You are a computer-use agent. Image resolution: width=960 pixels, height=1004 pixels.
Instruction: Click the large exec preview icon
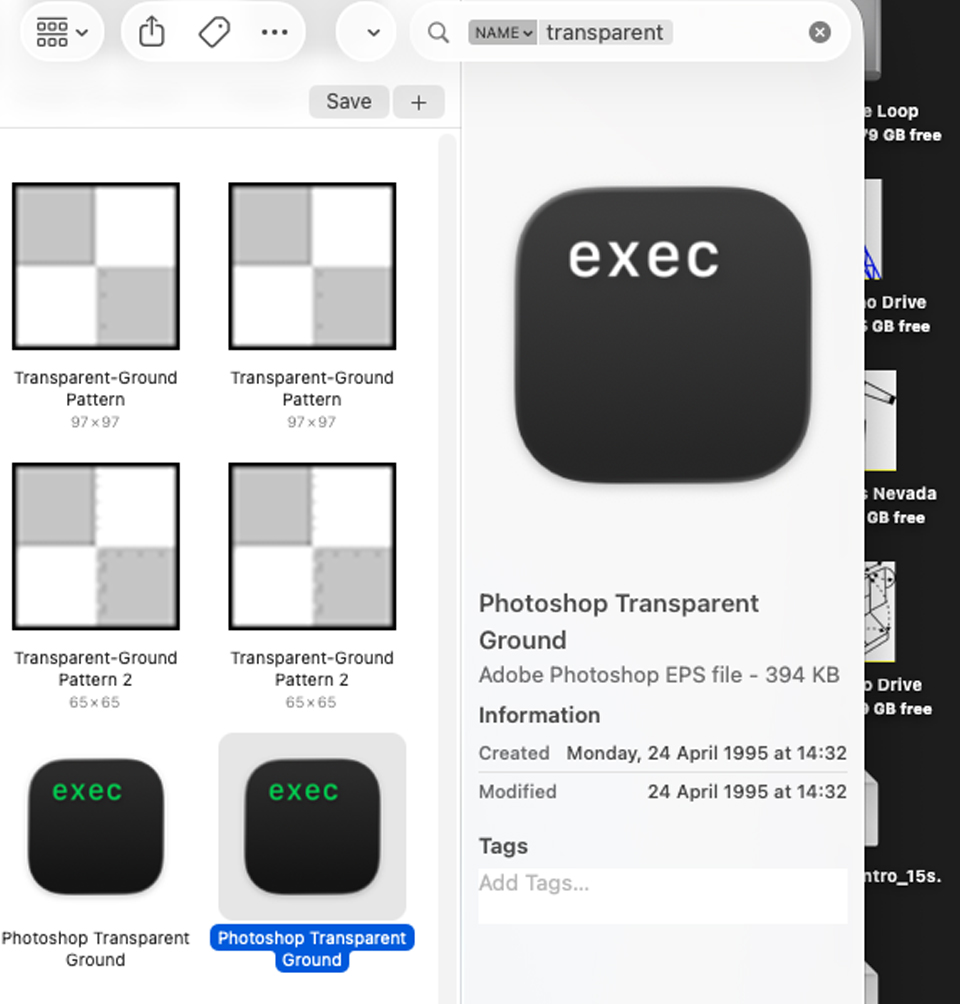tap(663, 334)
